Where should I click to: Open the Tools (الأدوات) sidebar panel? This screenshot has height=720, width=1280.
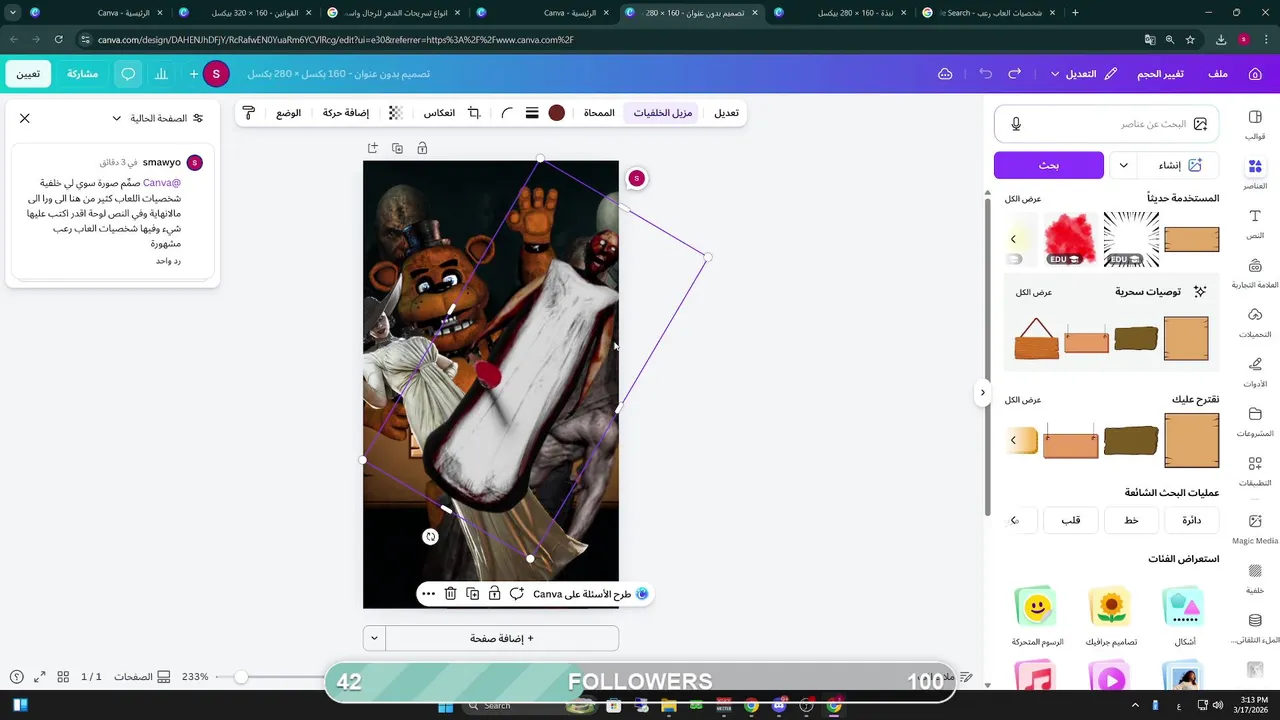[1255, 371]
